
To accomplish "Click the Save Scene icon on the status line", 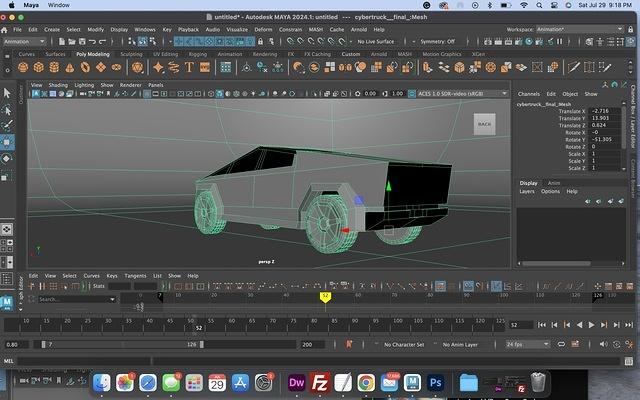I will coord(82,41).
